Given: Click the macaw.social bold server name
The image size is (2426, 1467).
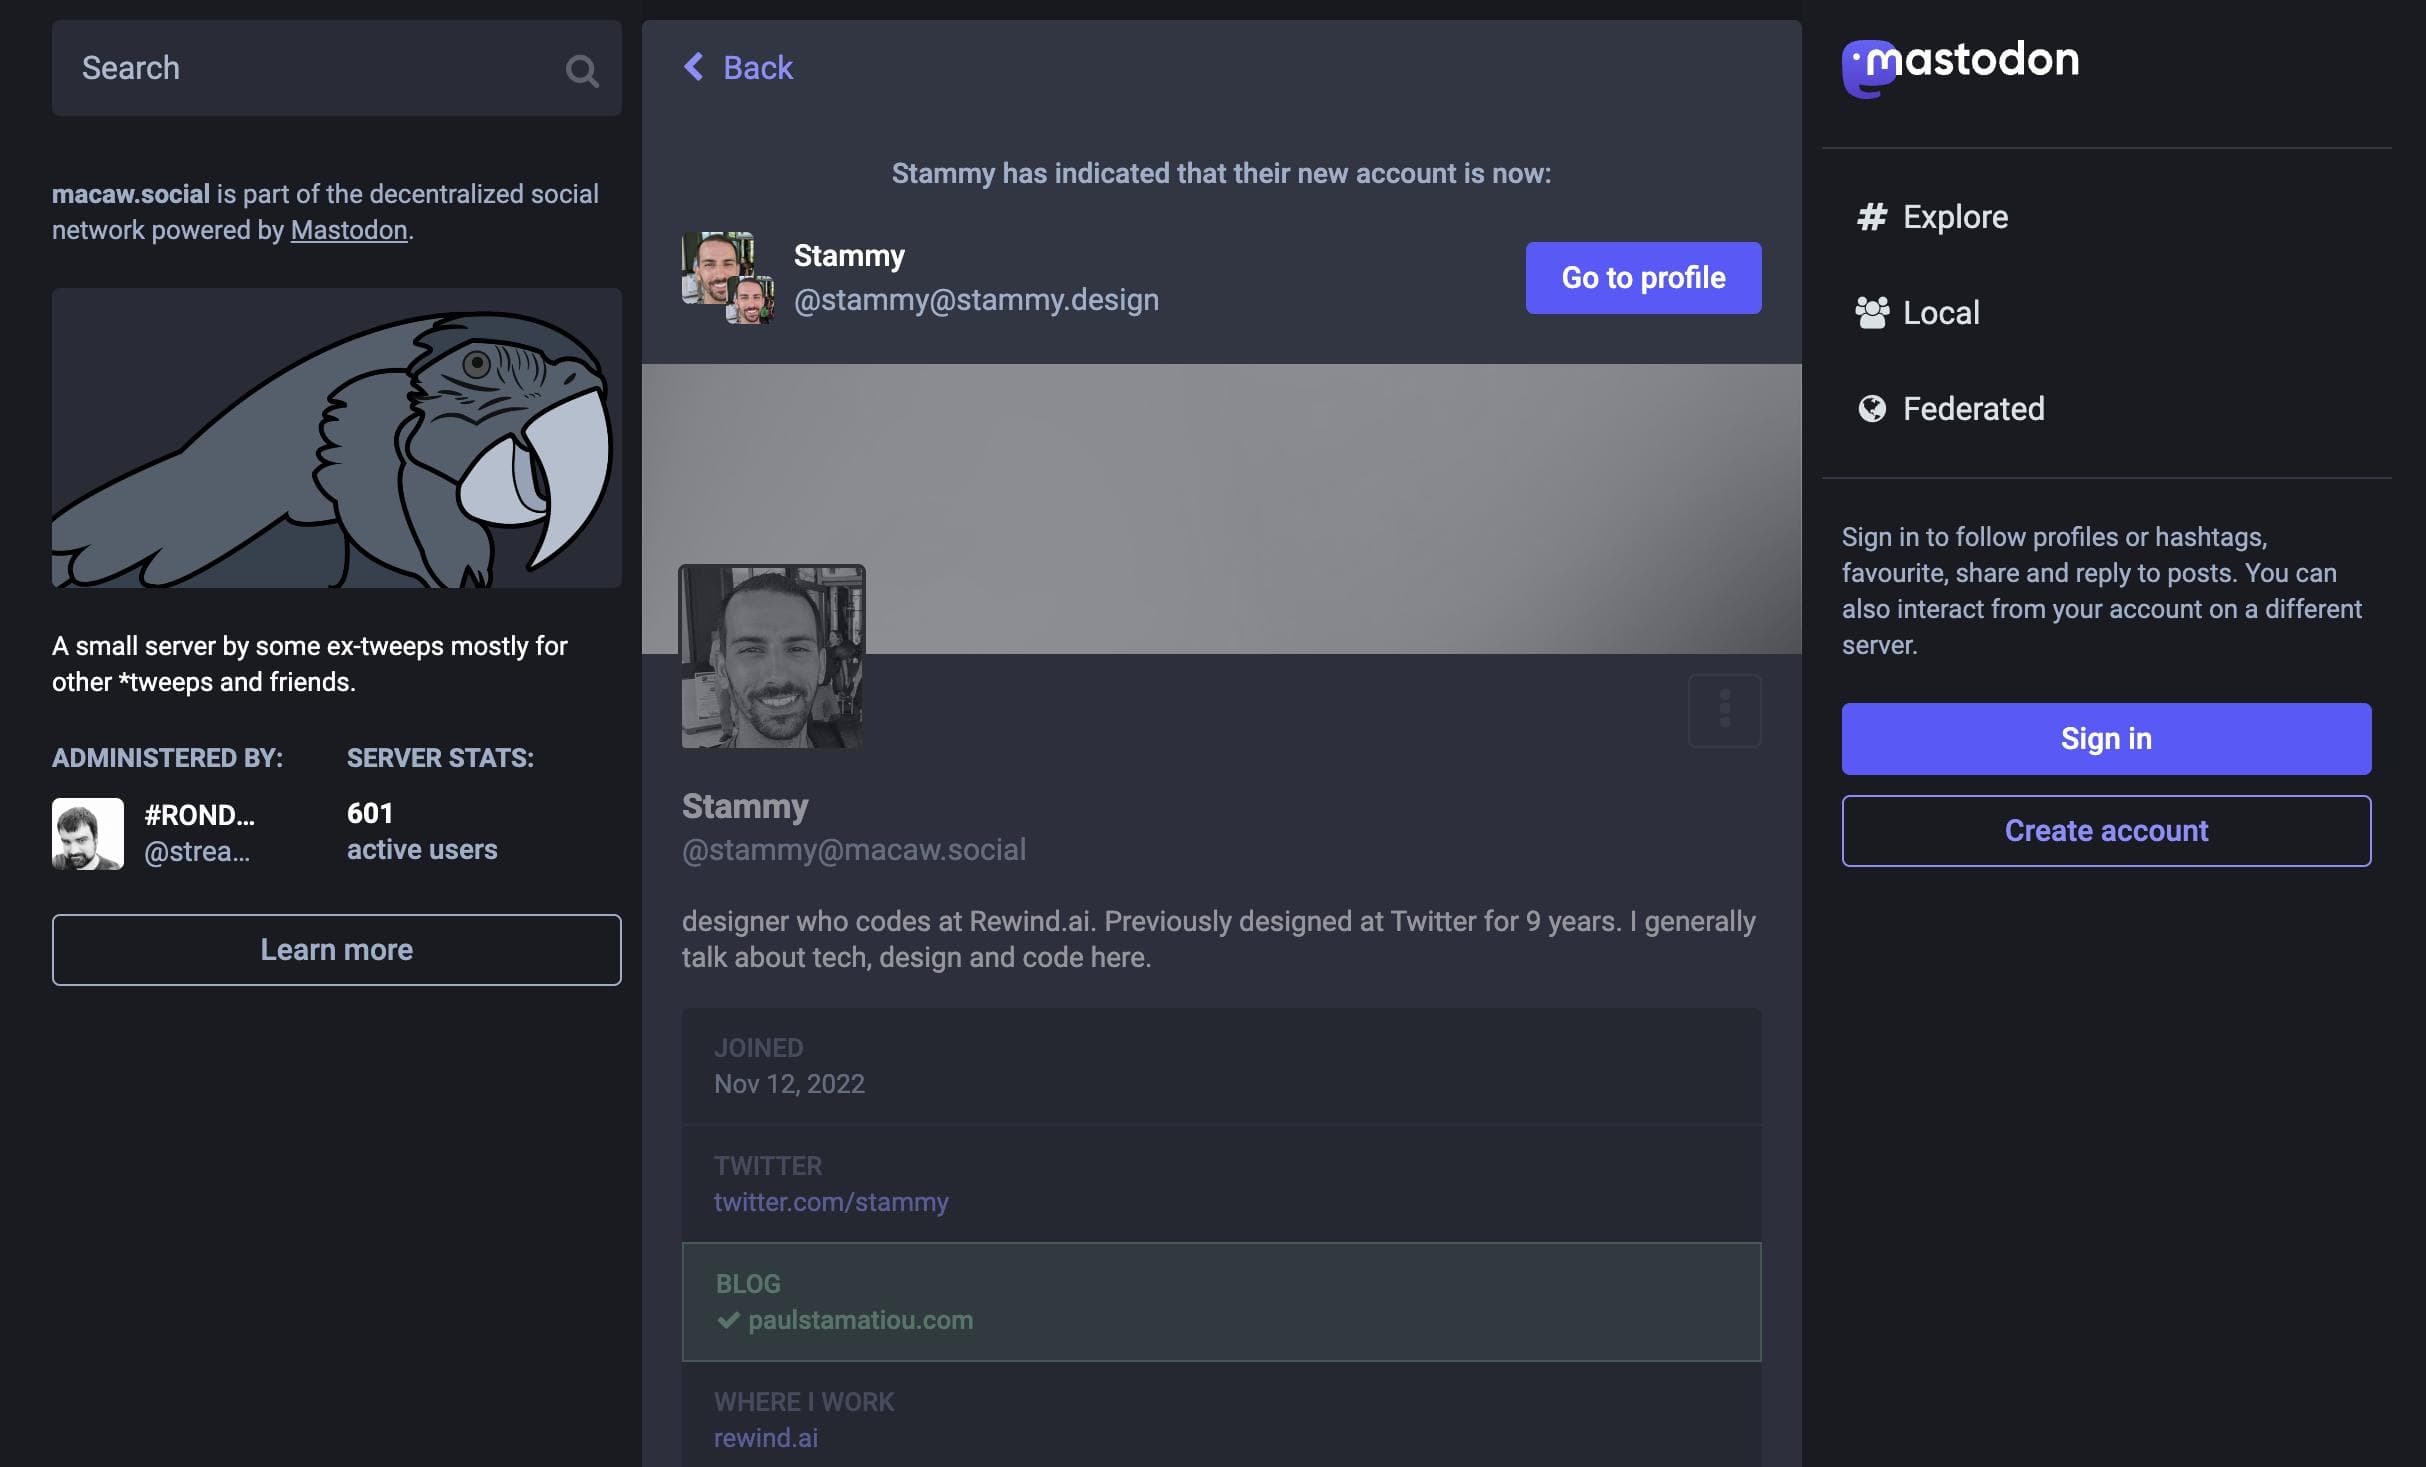Looking at the screenshot, I should (x=131, y=194).
